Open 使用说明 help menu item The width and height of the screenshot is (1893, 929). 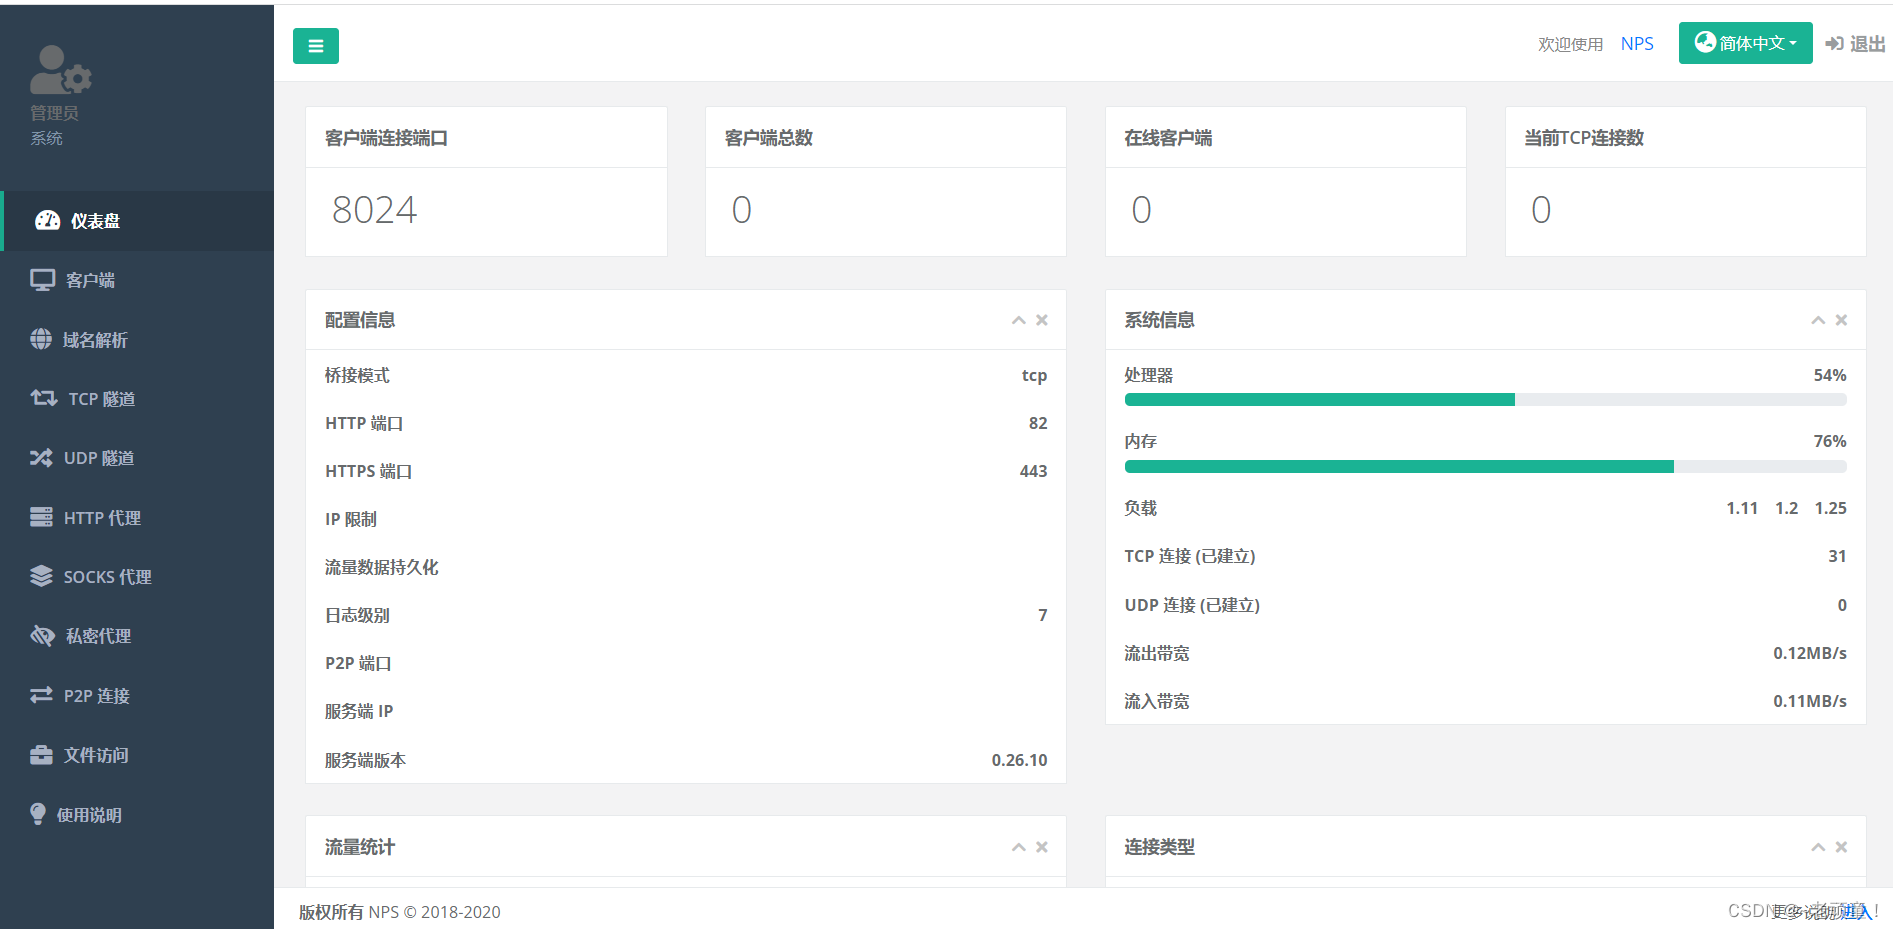coord(137,815)
